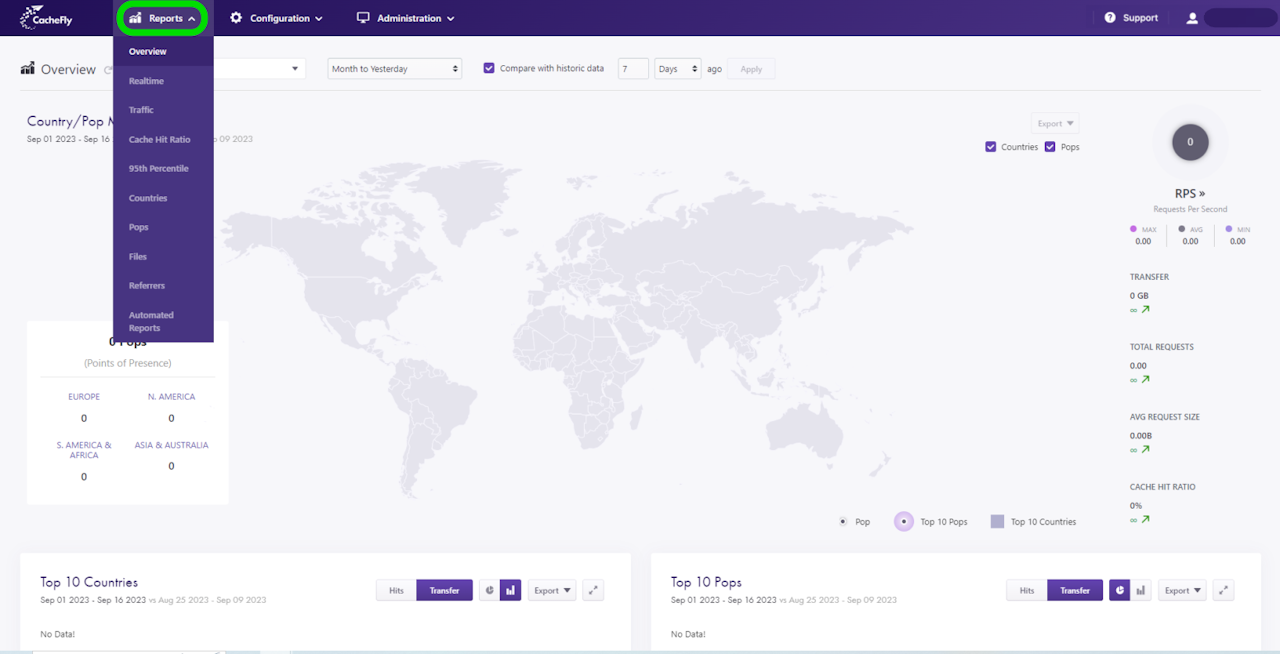The width and height of the screenshot is (1280, 654).
Task: Open the Top 10 Pops Export dropdown
Action: point(1181,591)
